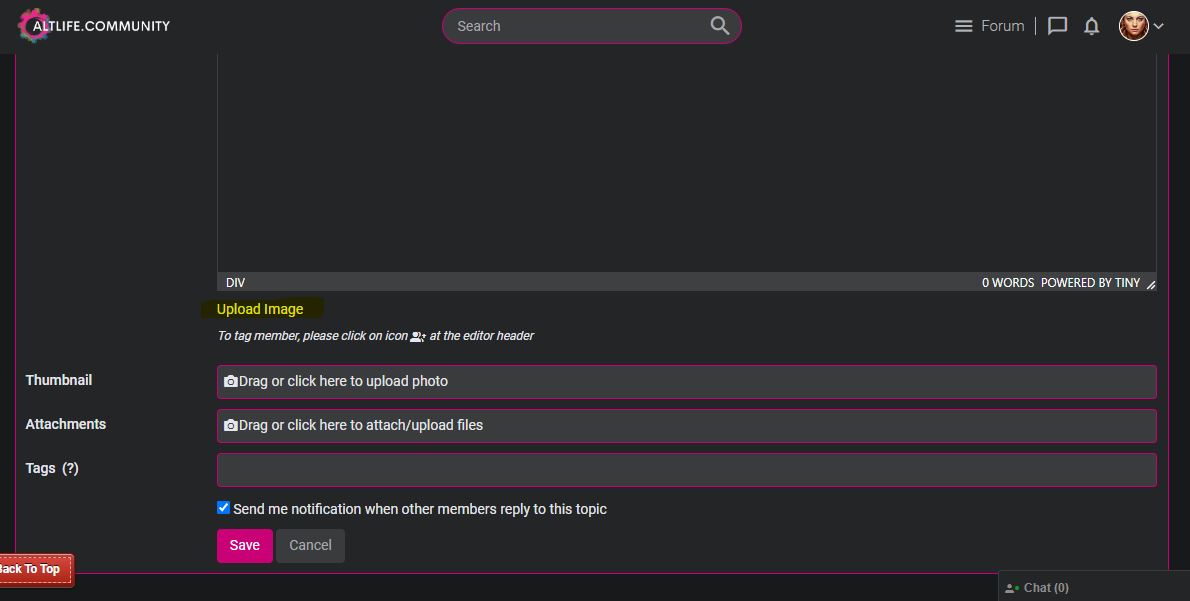Click the editor resize handle in the corner
The width and height of the screenshot is (1190, 601).
(x=1150, y=285)
